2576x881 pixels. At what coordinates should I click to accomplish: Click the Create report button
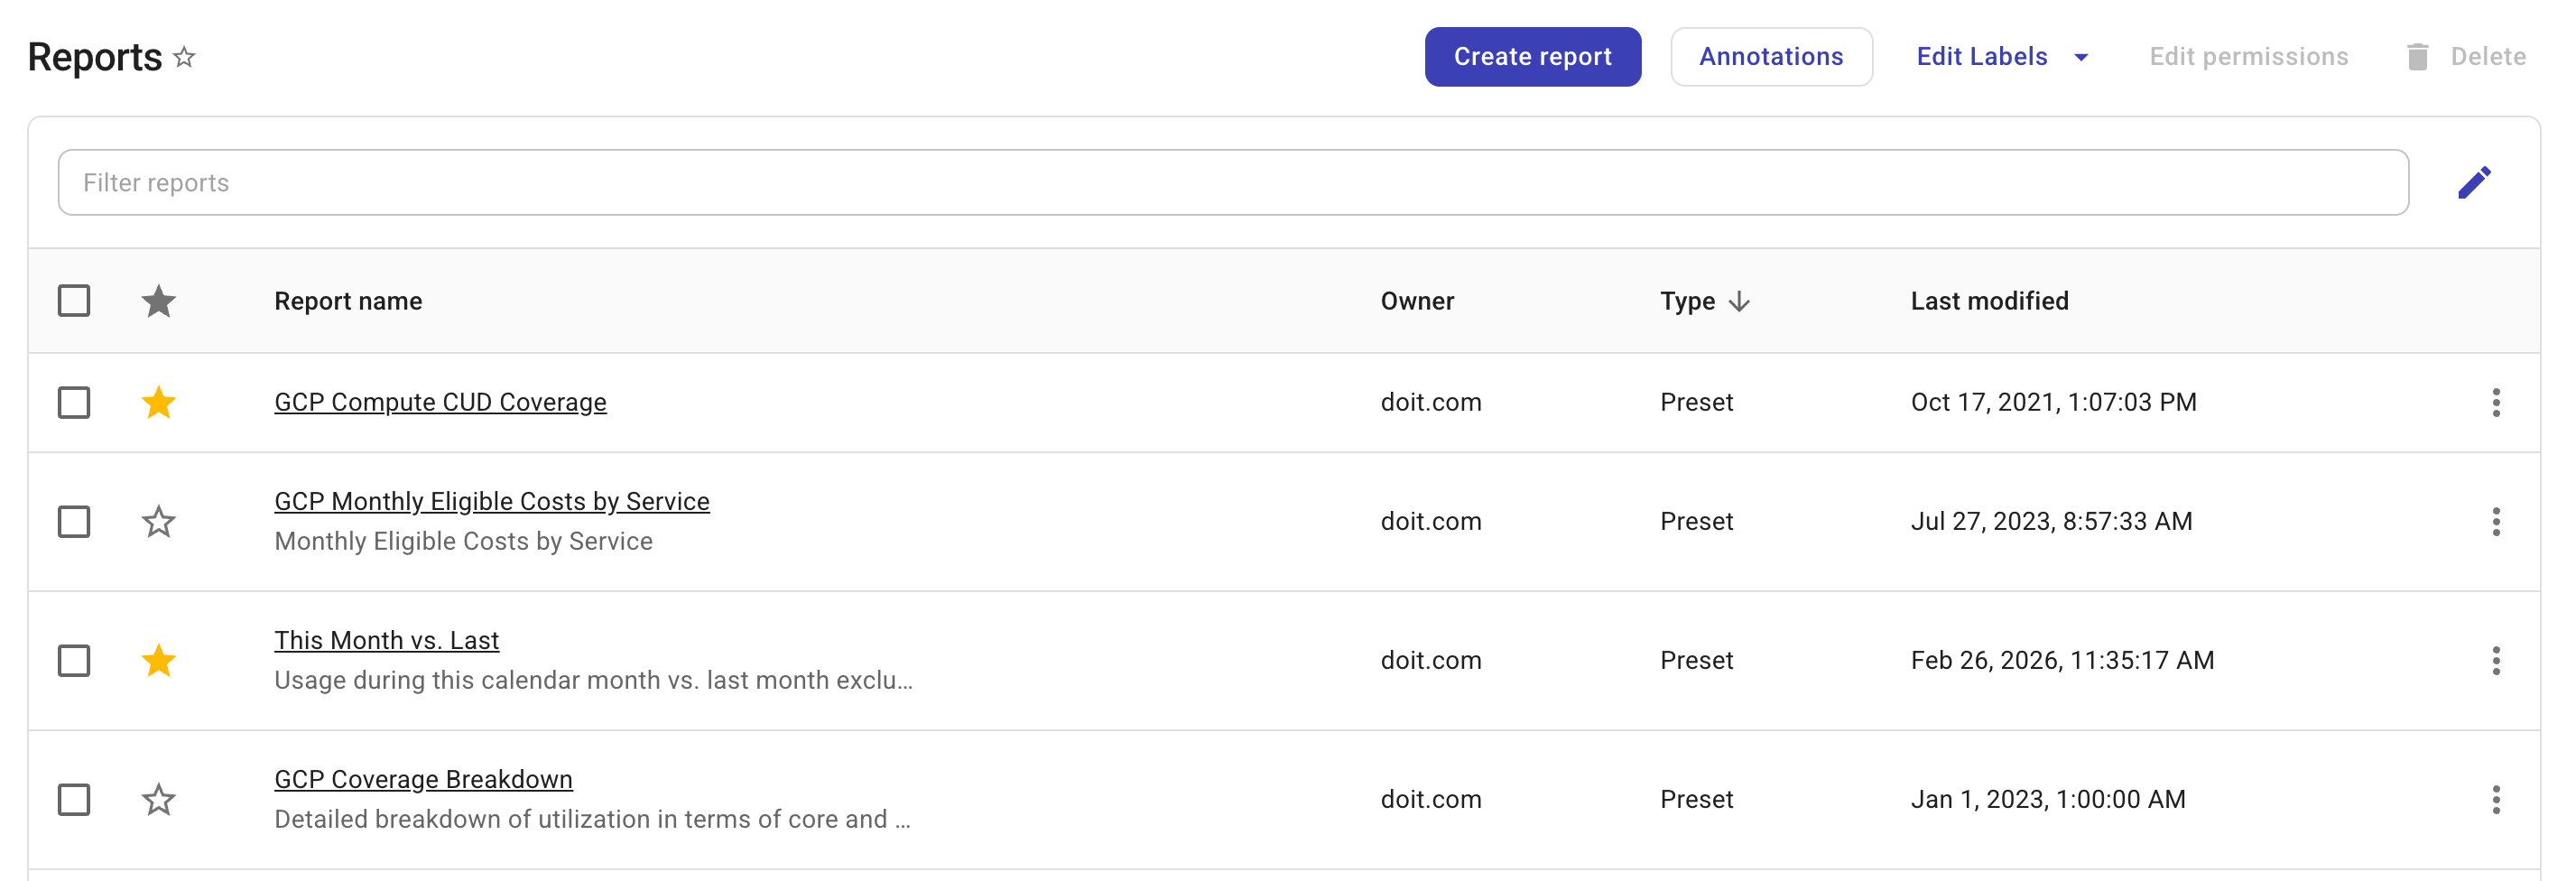point(1532,57)
